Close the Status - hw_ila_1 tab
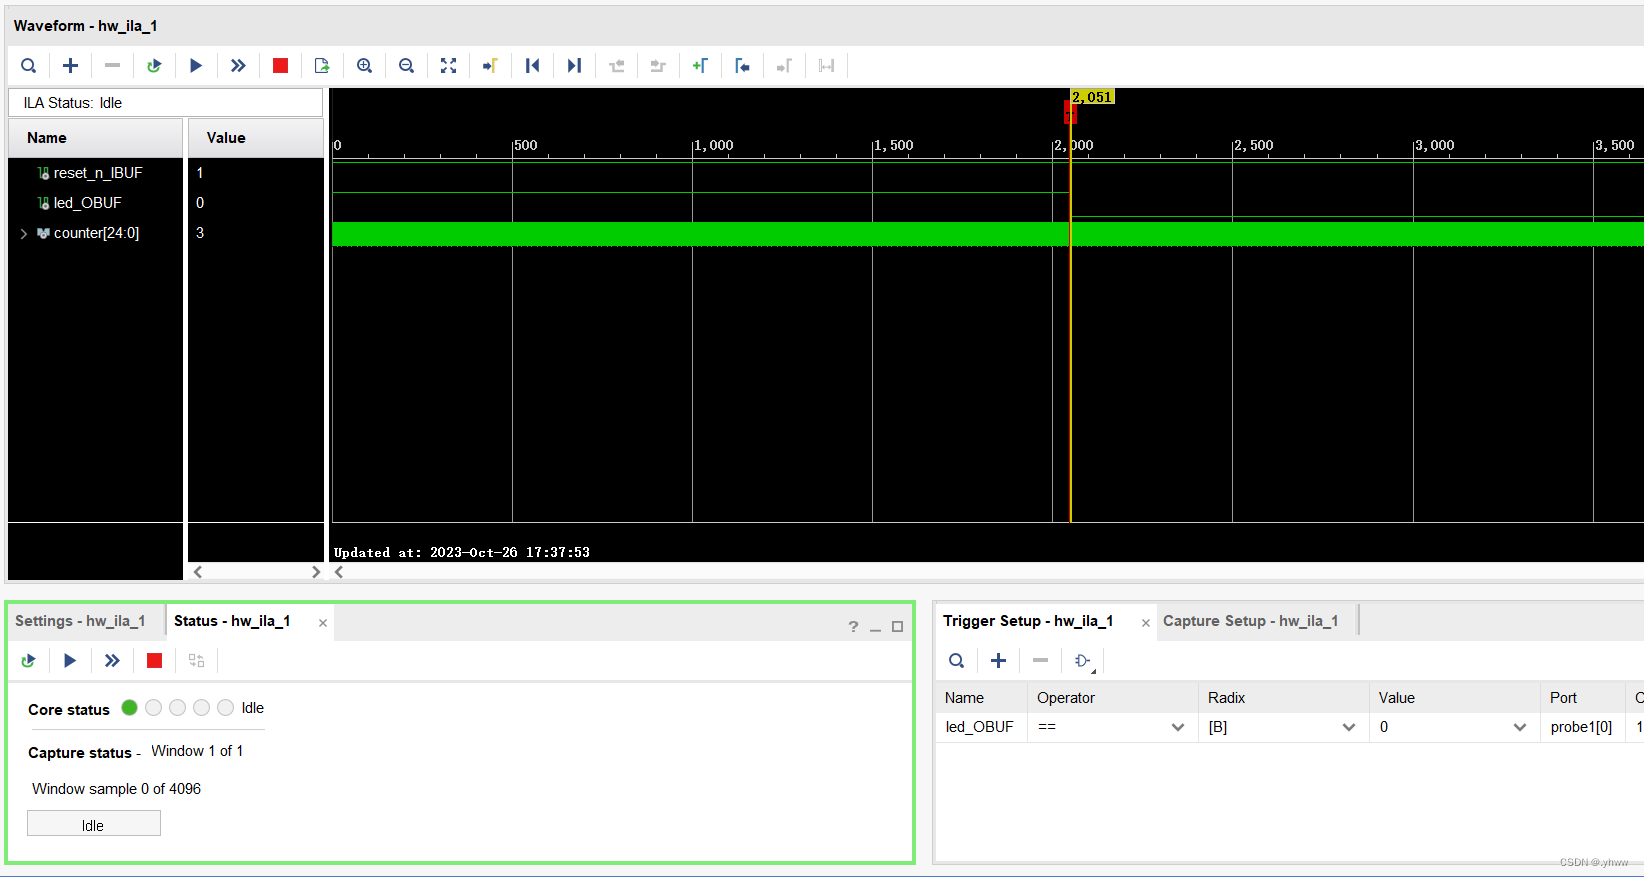Screen dimensions: 1644x877 323,623
